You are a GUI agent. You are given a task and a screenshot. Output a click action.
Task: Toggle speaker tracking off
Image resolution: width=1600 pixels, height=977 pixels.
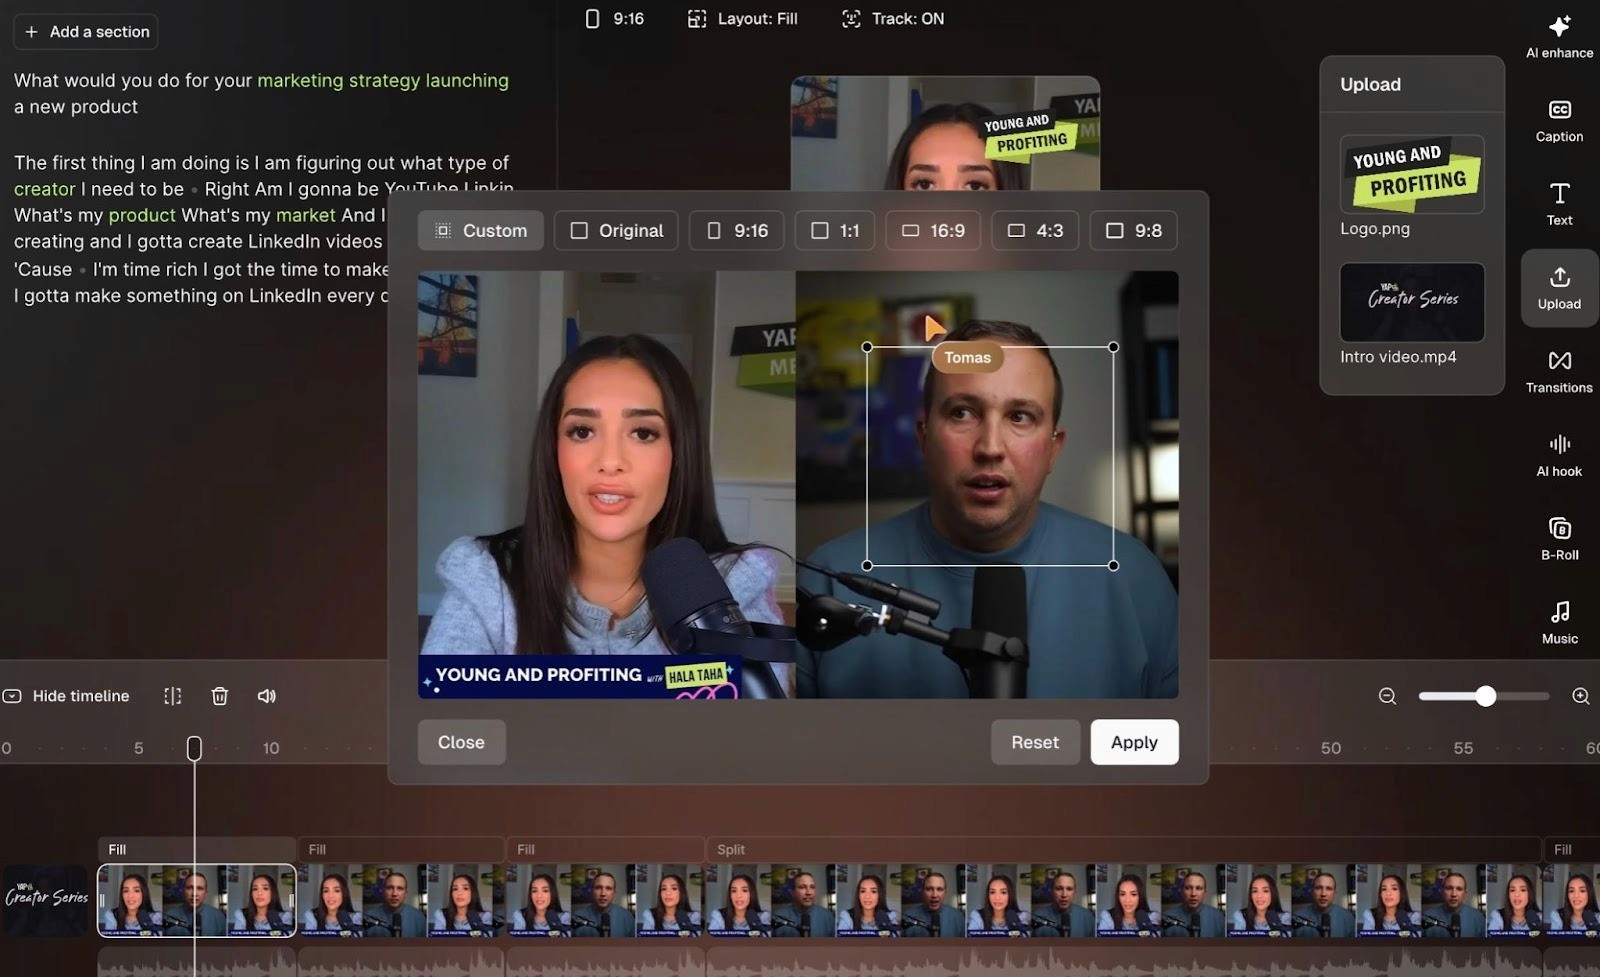pos(891,18)
